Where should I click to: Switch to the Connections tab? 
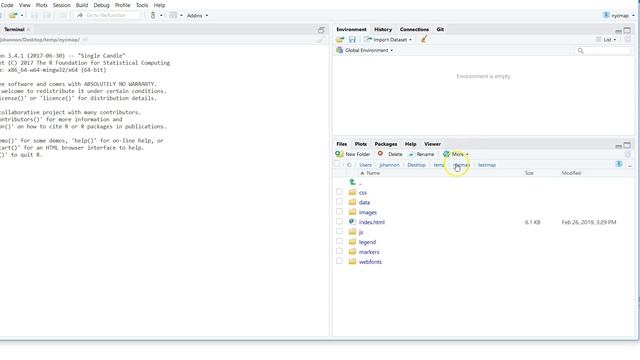click(x=414, y=29)
